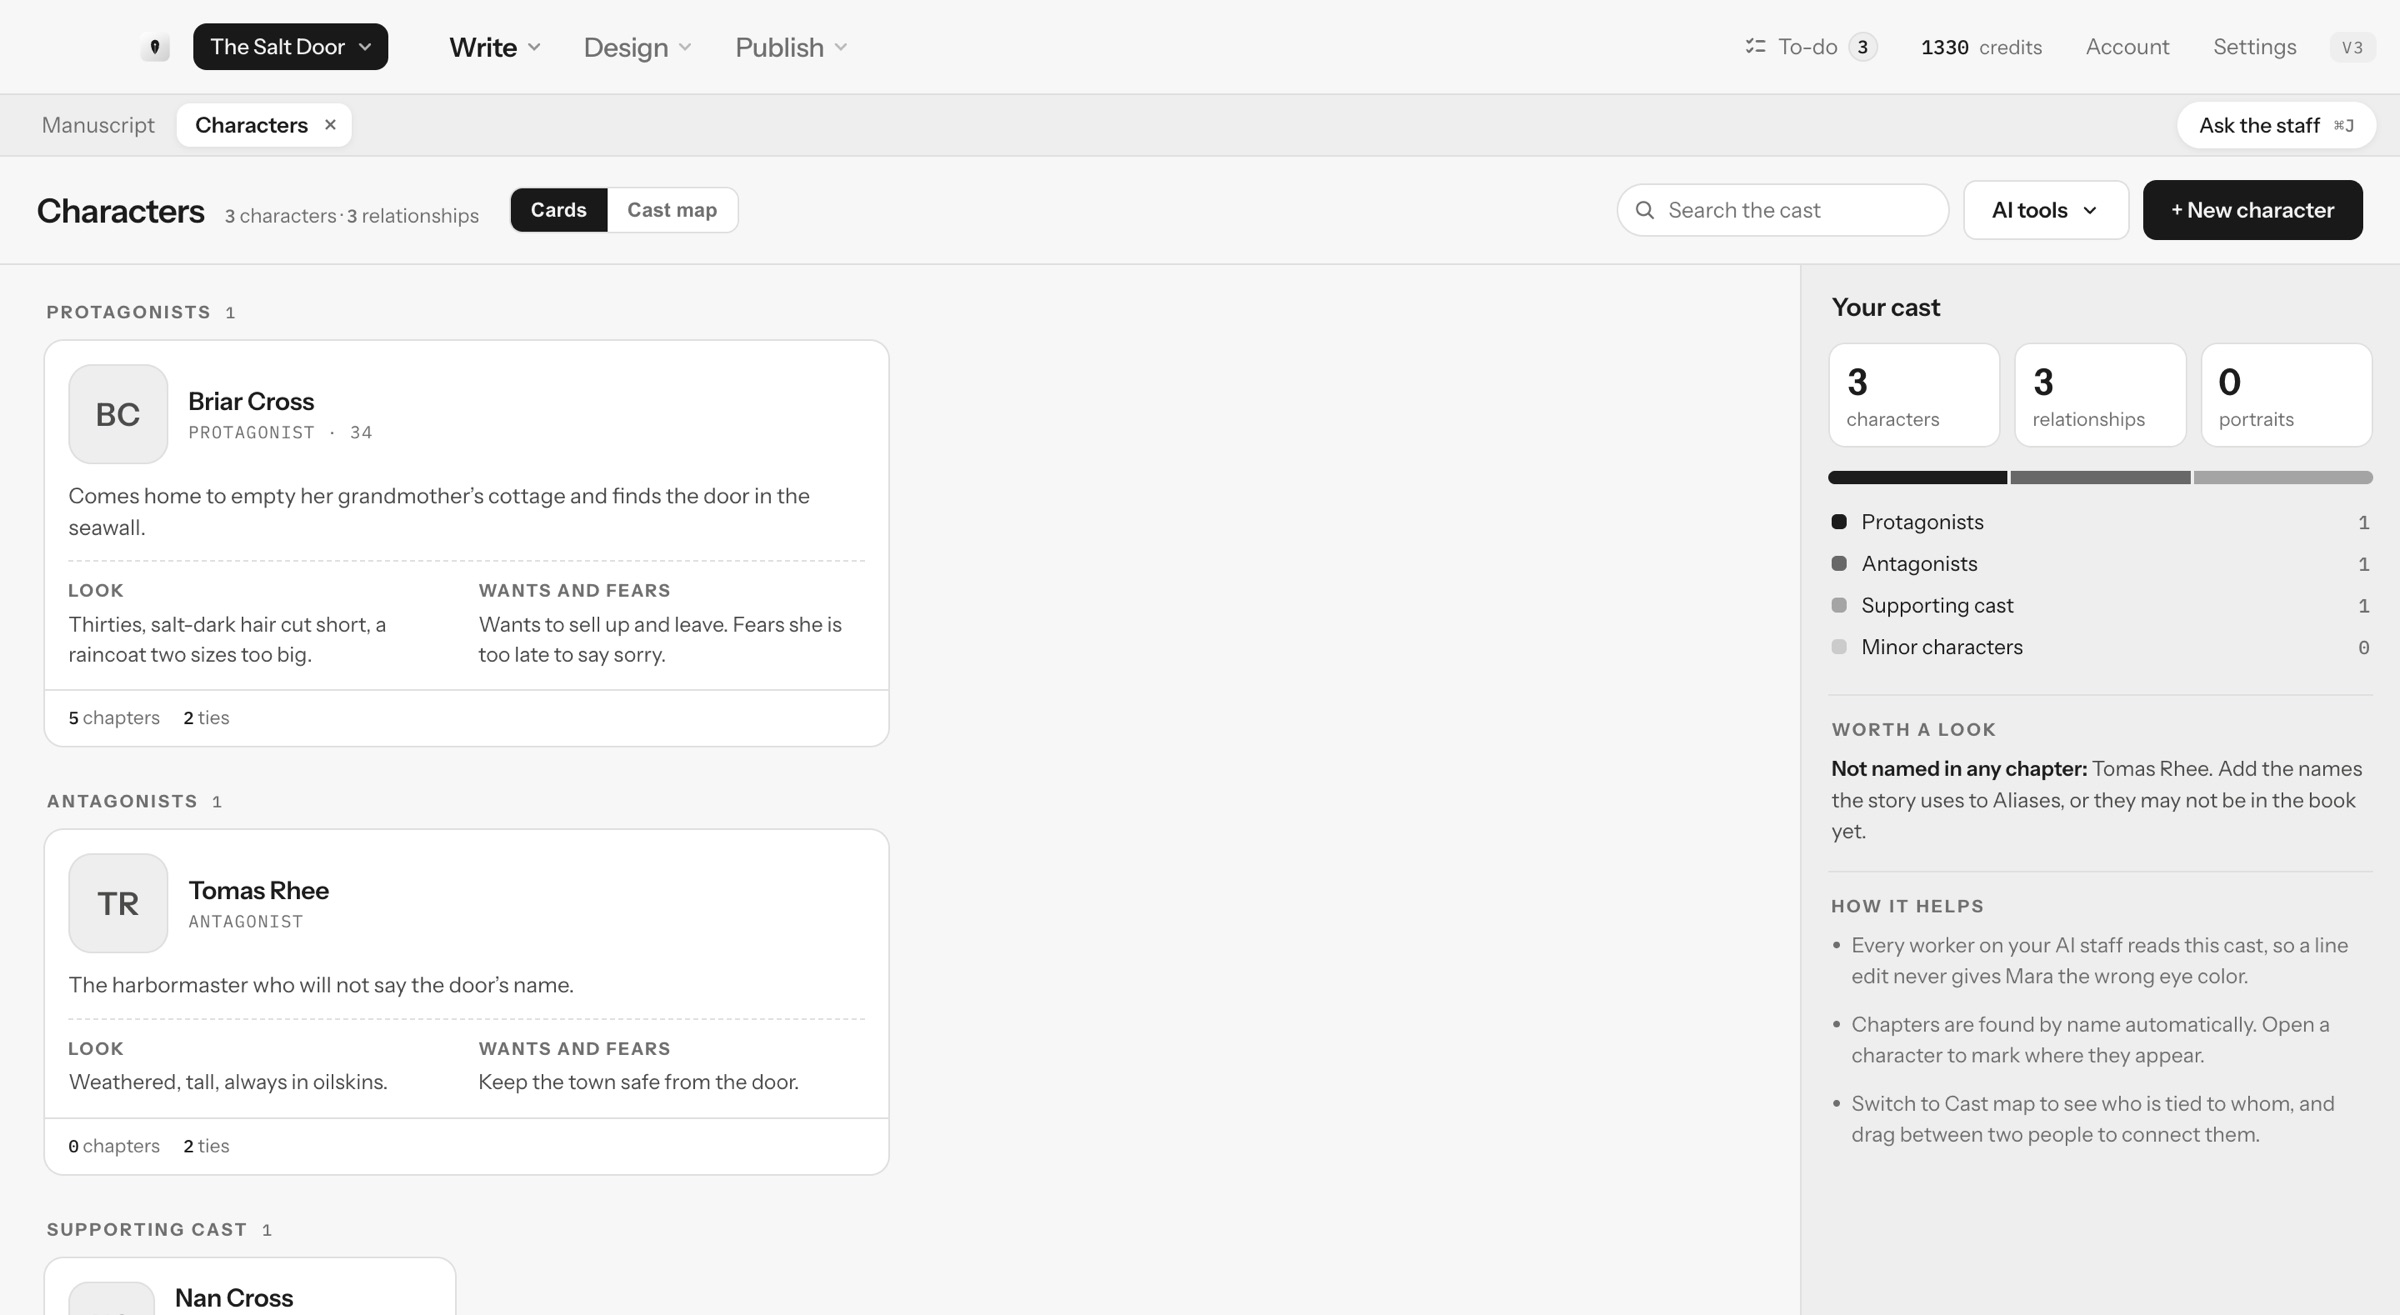Click the New character button
The width and height of the screenshot is (2400, 1315).
pyautogui.click(x=2252, y=210)
